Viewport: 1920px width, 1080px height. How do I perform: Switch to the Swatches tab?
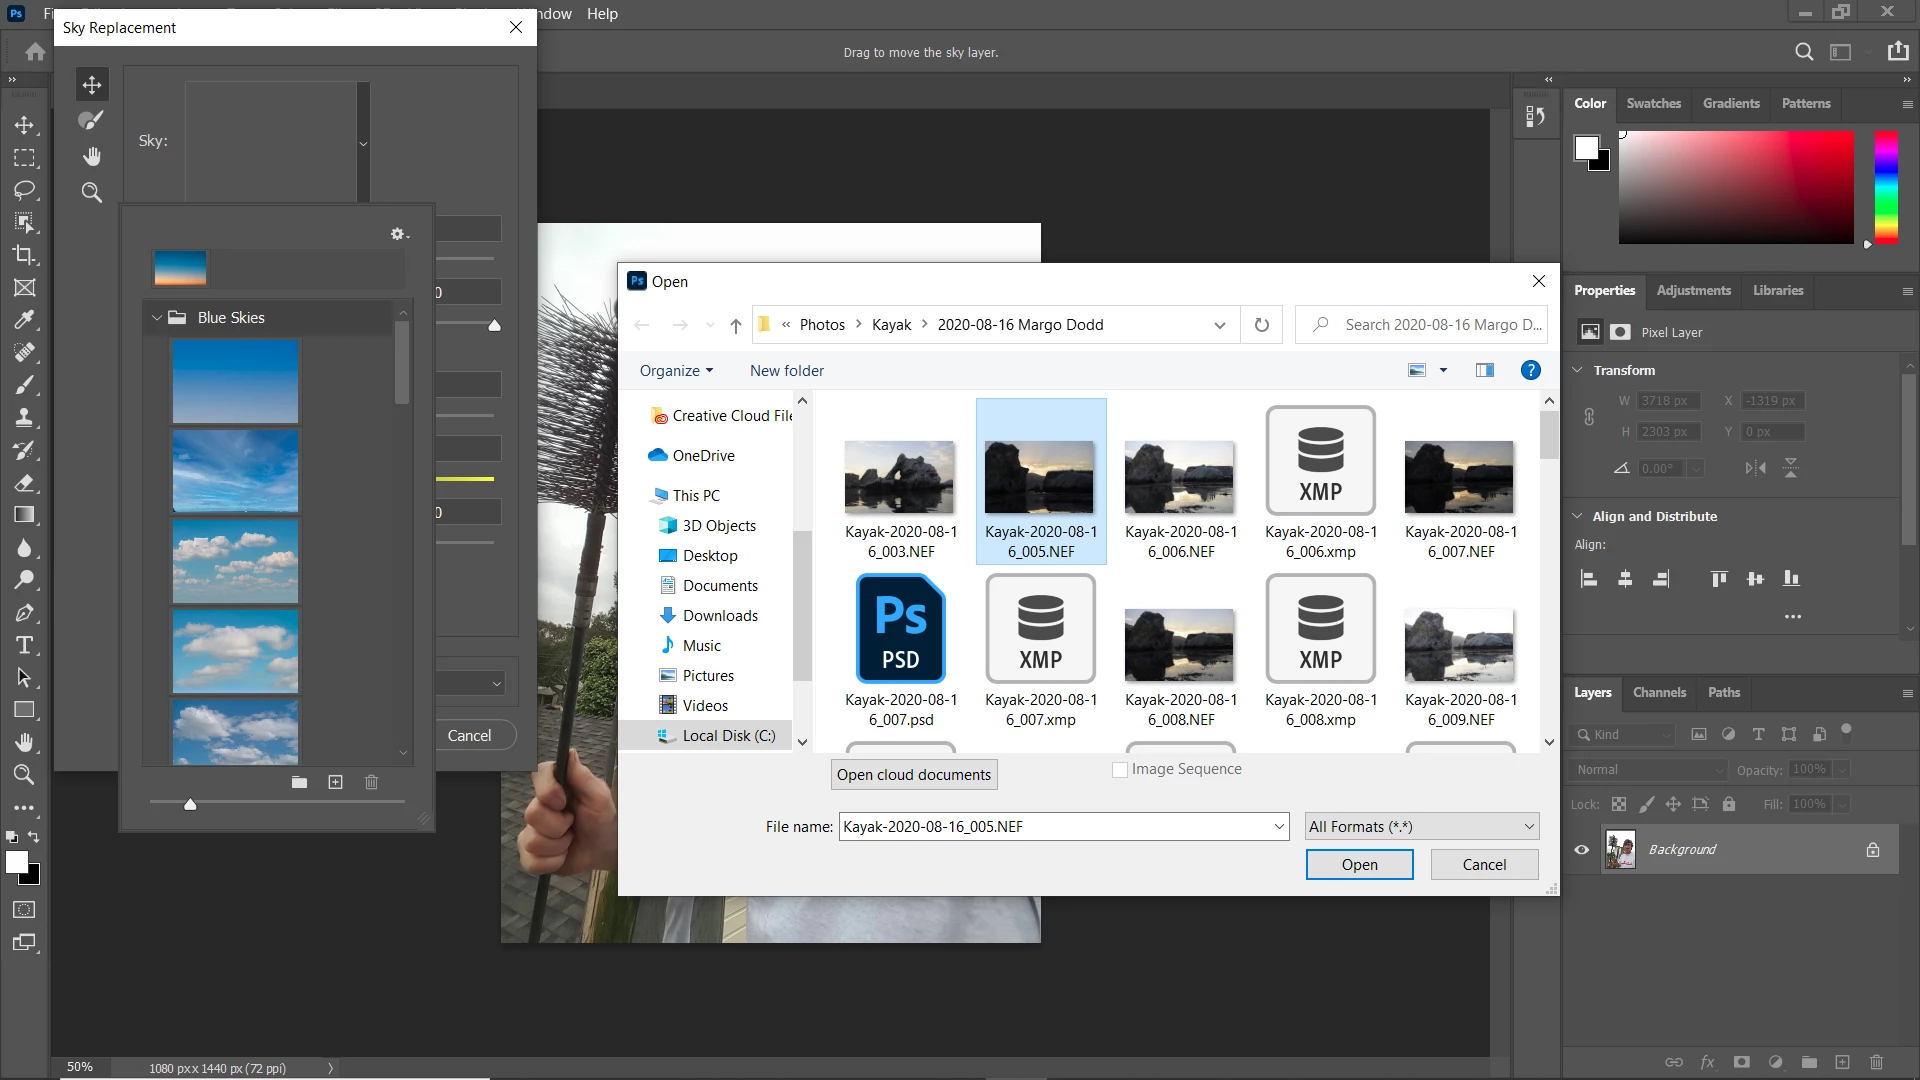(x=1653, y=104)
